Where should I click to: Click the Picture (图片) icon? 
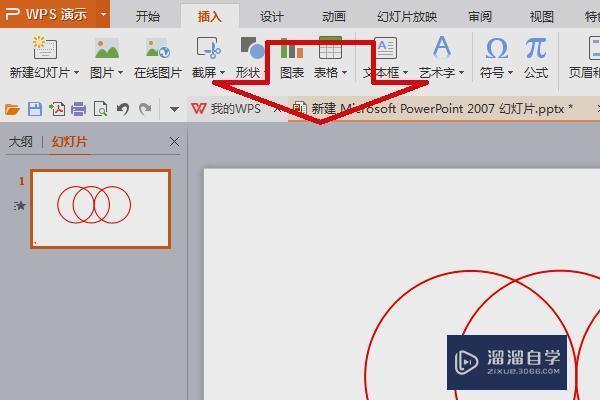pyautogui.click(x=107, y=48)
